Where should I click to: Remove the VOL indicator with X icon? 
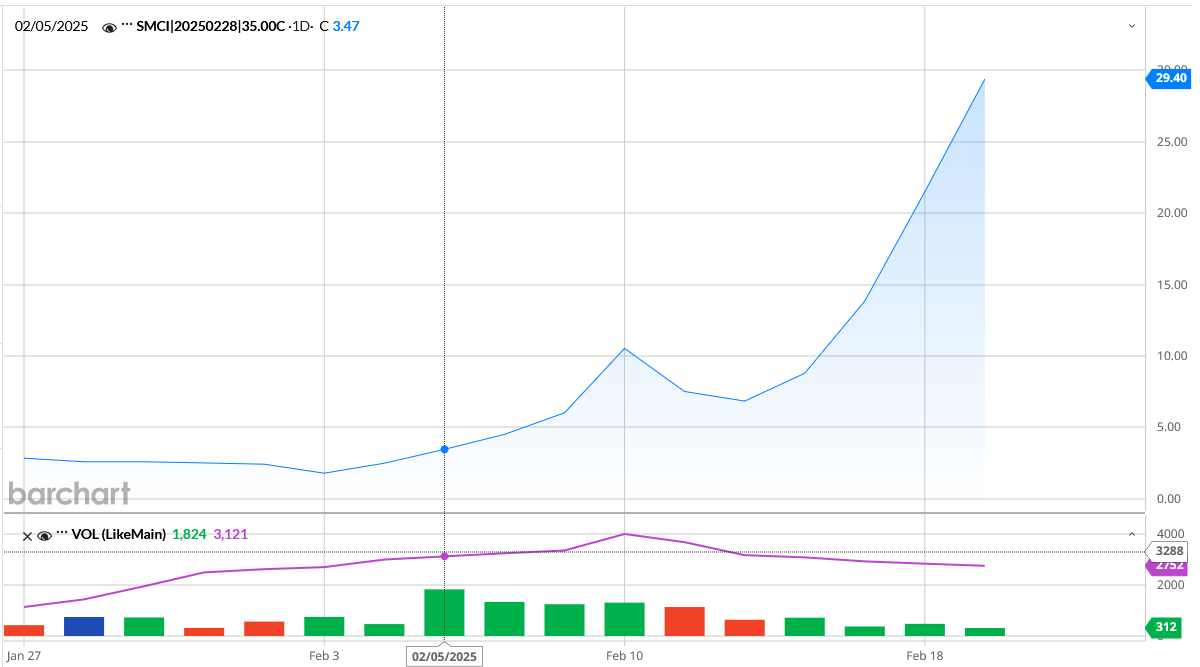pos(28,535)
